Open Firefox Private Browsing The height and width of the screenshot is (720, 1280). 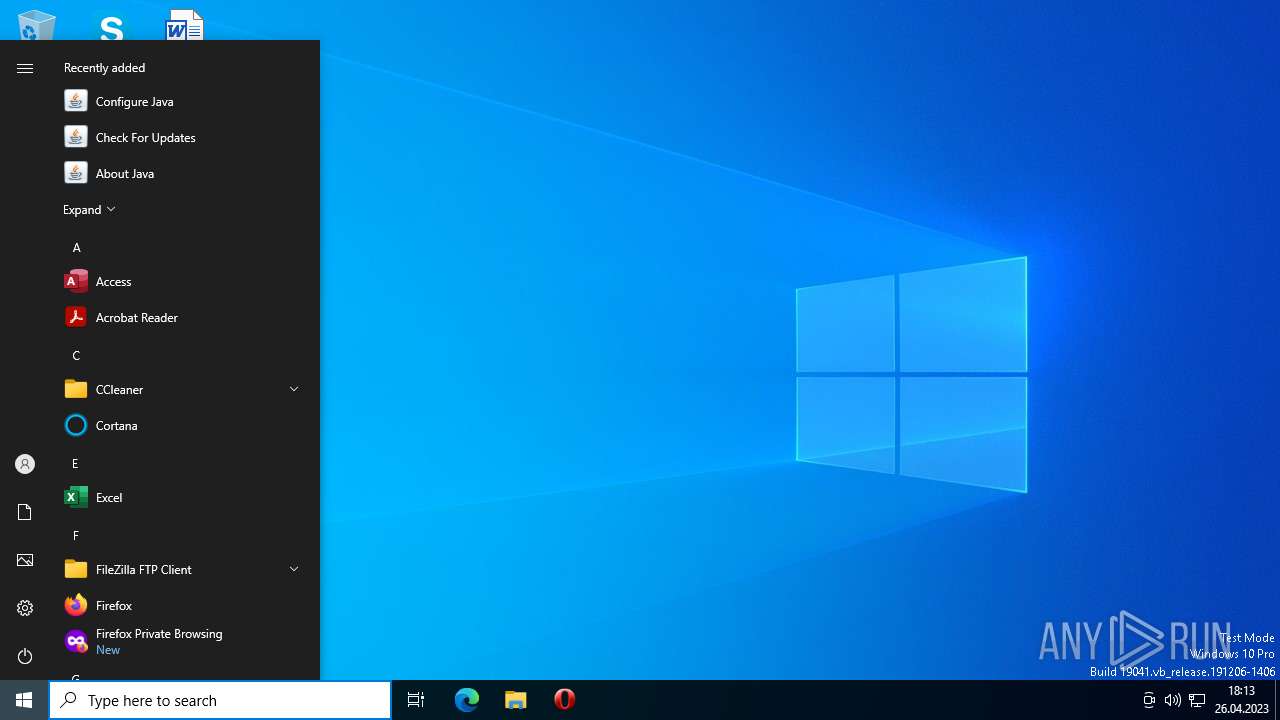[184, 641]
